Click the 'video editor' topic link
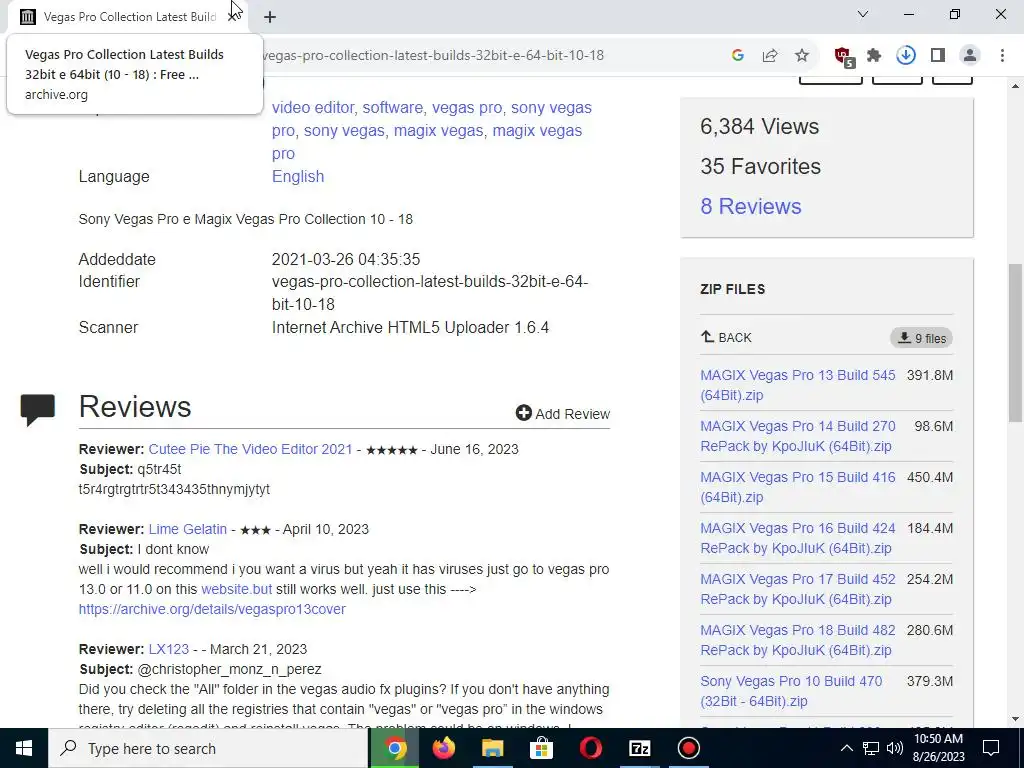 click(x=313, y=108)
